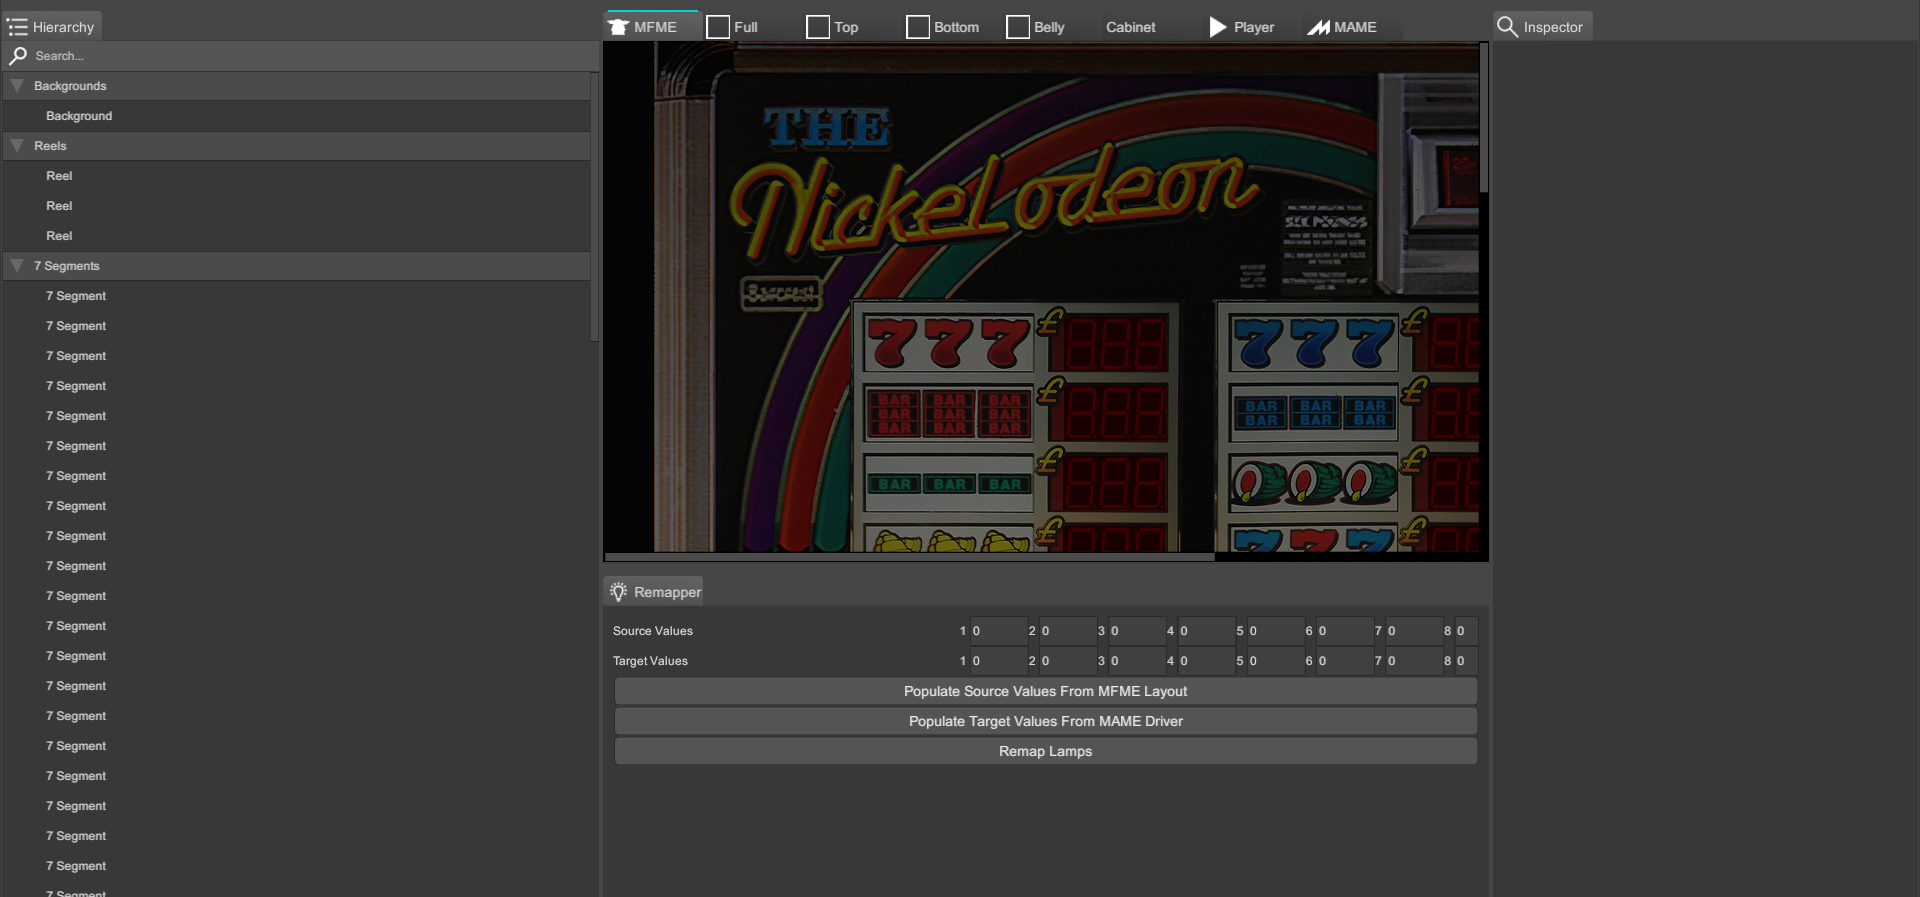Click Target Values field number 5
Image resolution: width=1920 pixels, height=897 pixels.
[x=1274, y=661]
